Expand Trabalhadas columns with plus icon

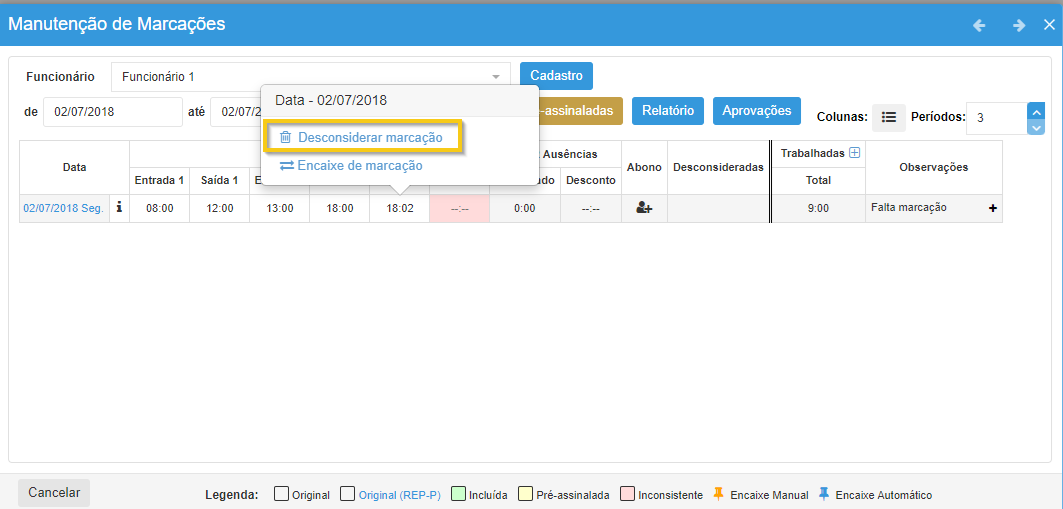[854, 153]
